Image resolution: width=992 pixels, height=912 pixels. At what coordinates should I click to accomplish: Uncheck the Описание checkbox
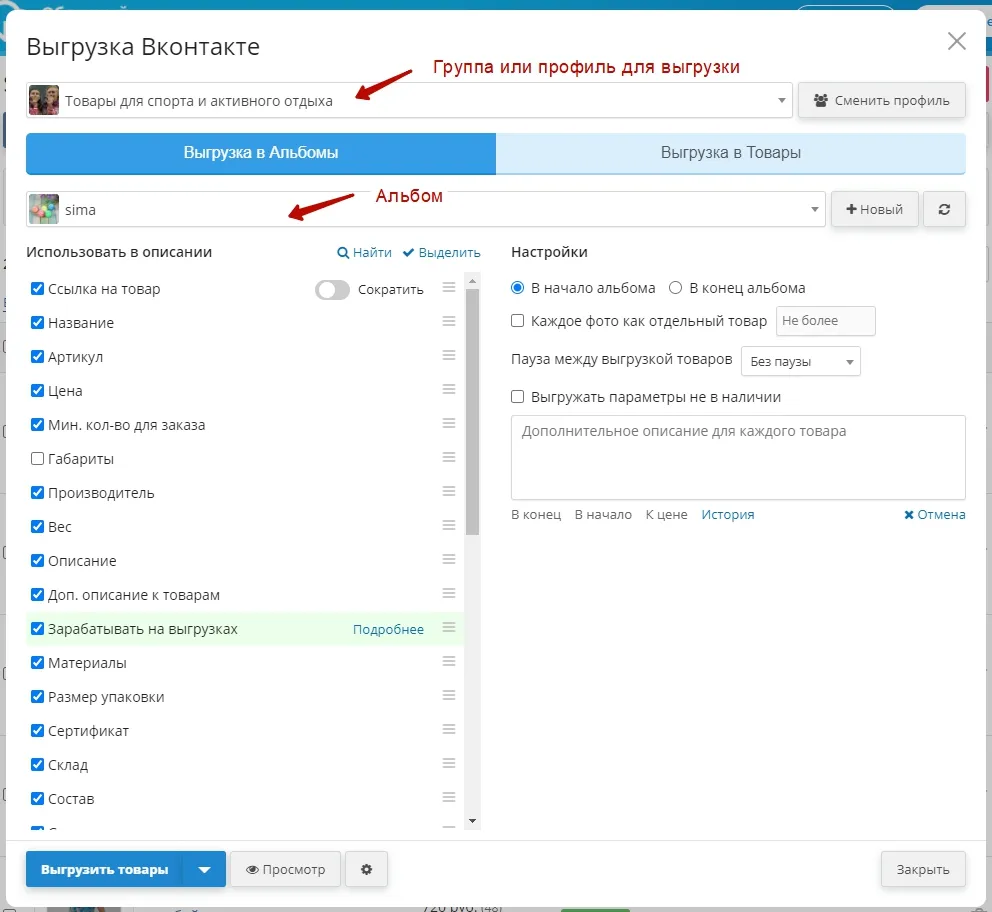[37, 560]
